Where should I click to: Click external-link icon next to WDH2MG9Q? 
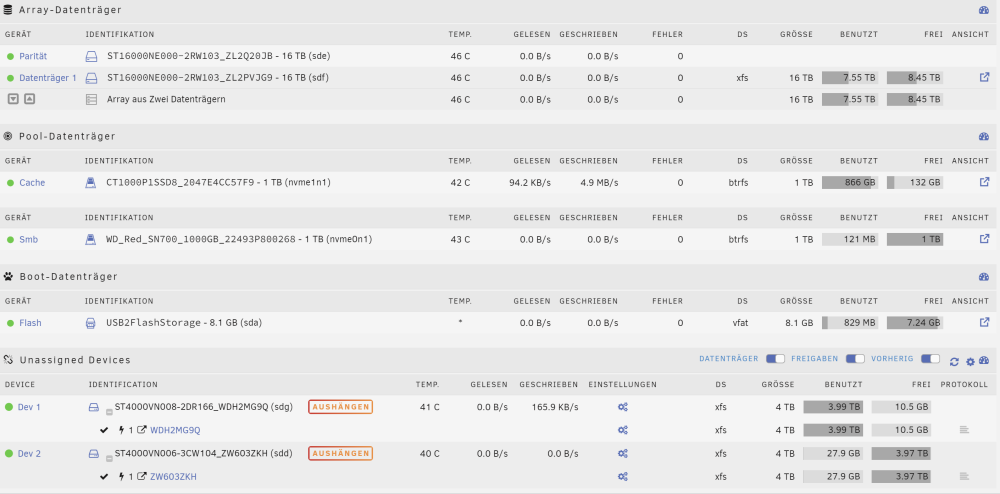[142, 430]
